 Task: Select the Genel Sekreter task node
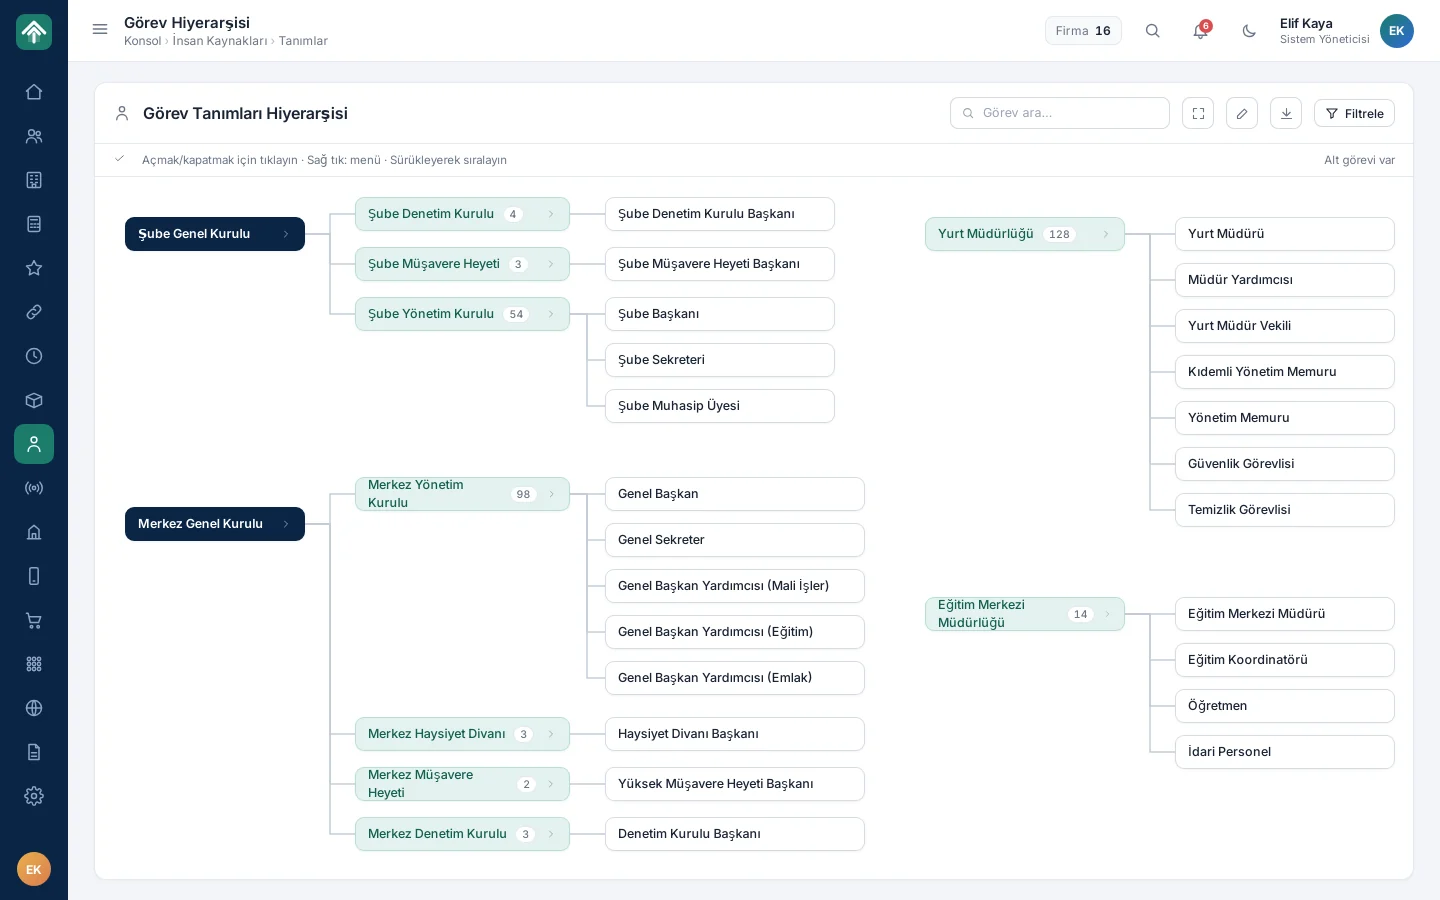pos(735,540)
